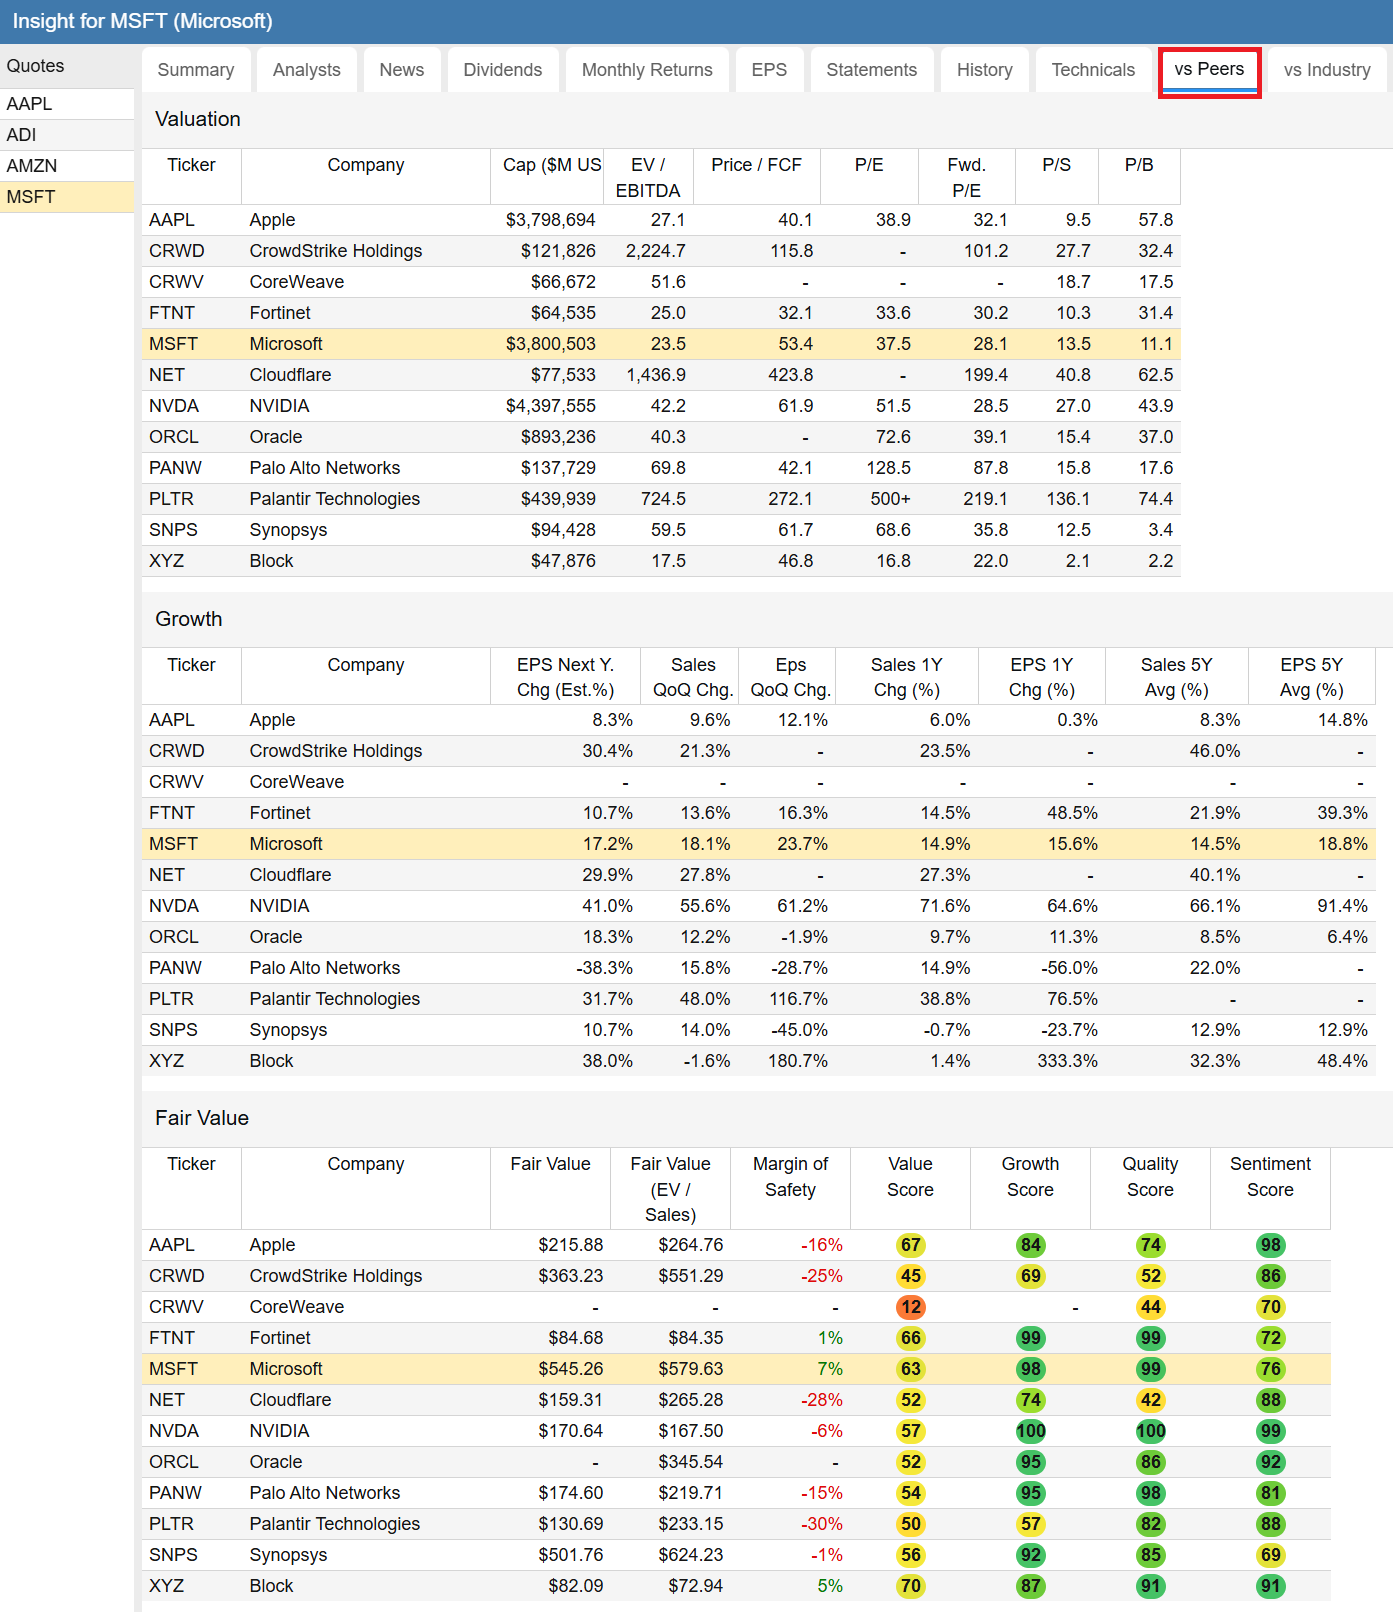Open the Summary tab
Screen dimensions: 1393x1612
(x=196, y=70)
